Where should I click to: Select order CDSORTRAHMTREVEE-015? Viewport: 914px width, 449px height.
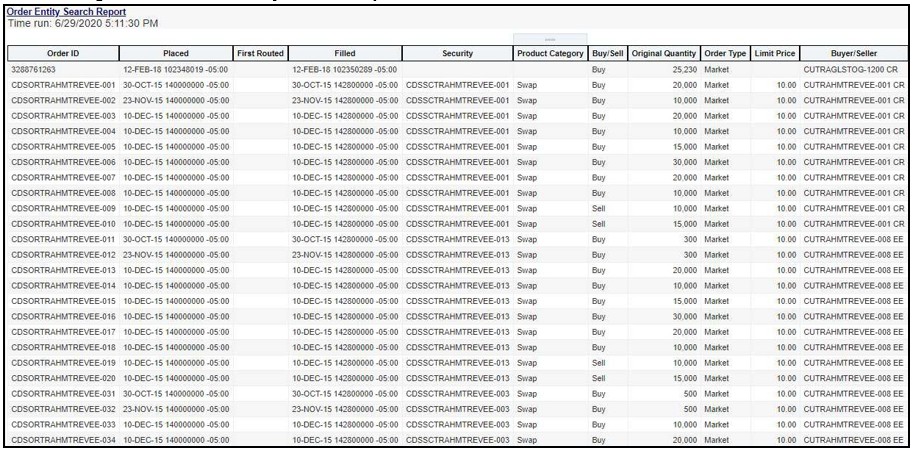[64, 301]
